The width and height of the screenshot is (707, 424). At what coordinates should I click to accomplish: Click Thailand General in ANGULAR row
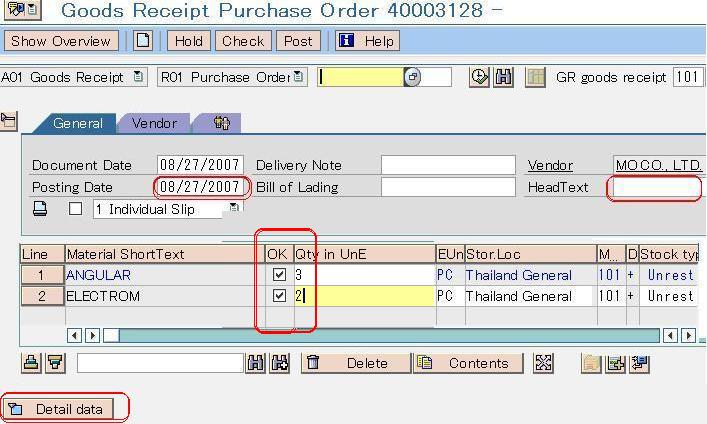[519, 275]
